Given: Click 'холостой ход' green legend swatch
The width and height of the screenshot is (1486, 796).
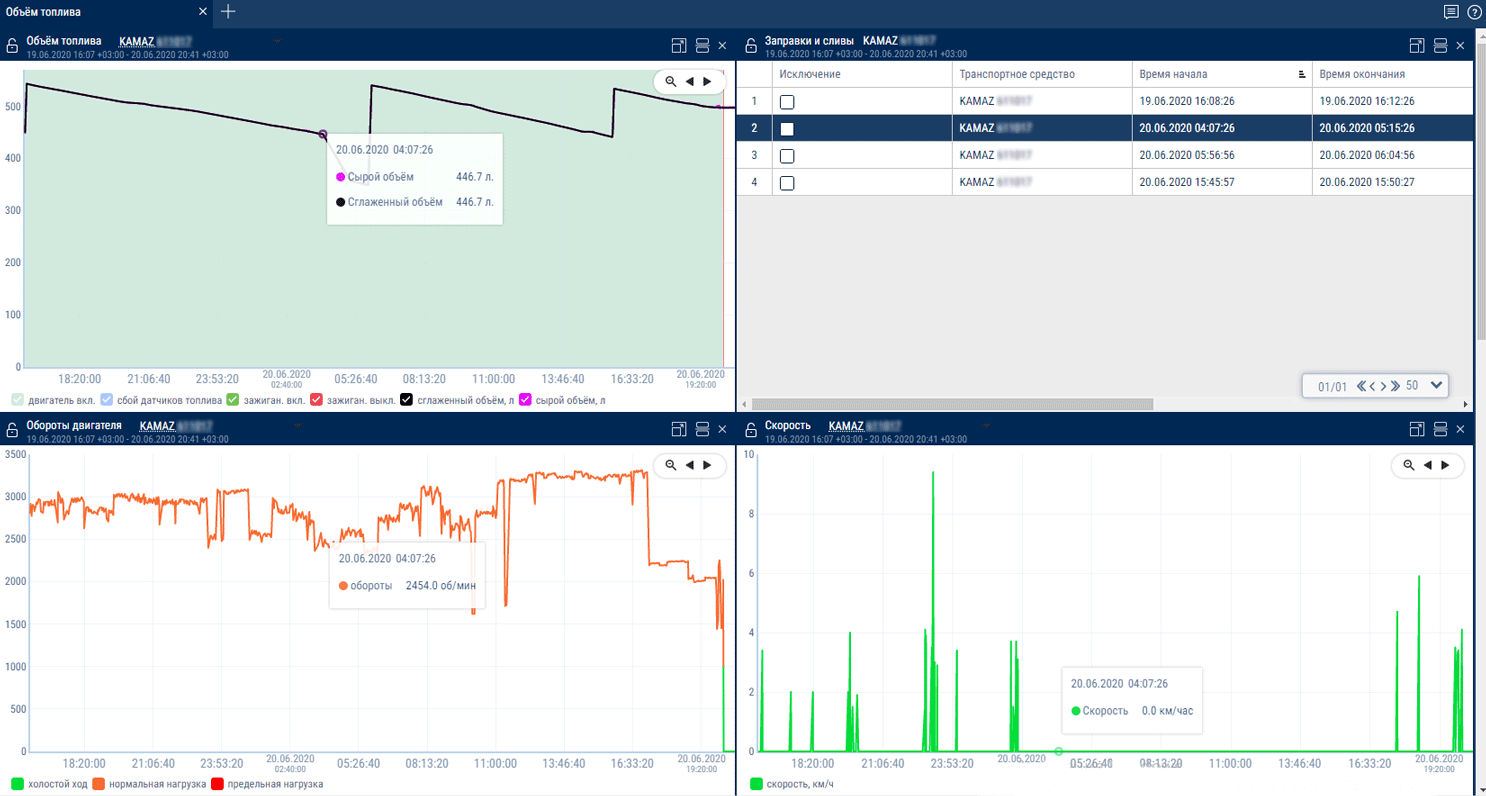Looking at the screenshot, I should coord(17,784).
